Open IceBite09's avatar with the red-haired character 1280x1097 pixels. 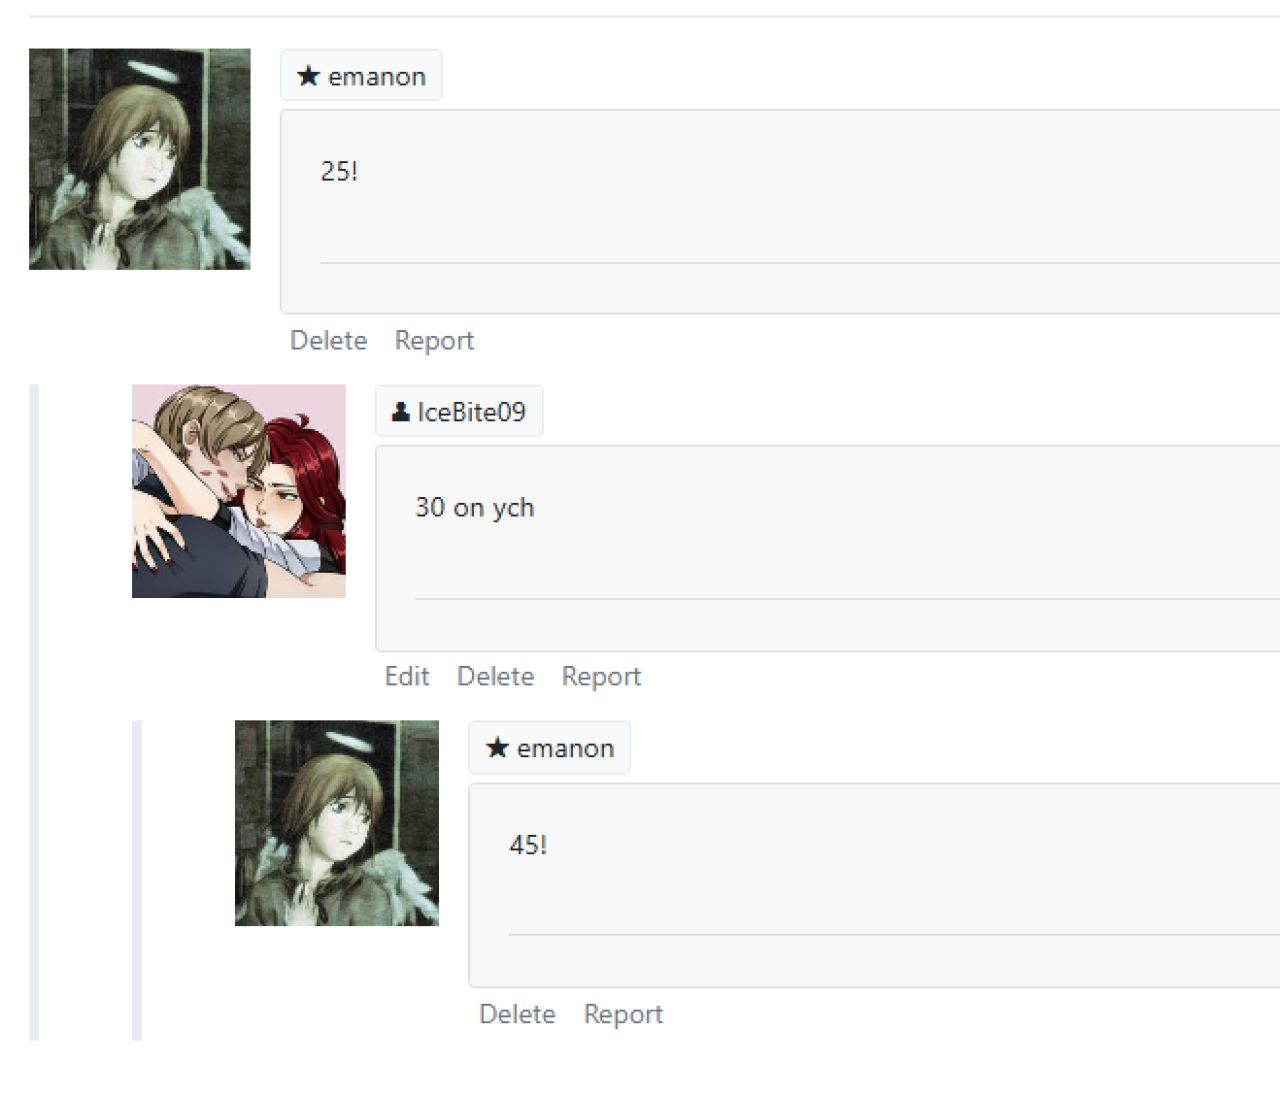239,491
